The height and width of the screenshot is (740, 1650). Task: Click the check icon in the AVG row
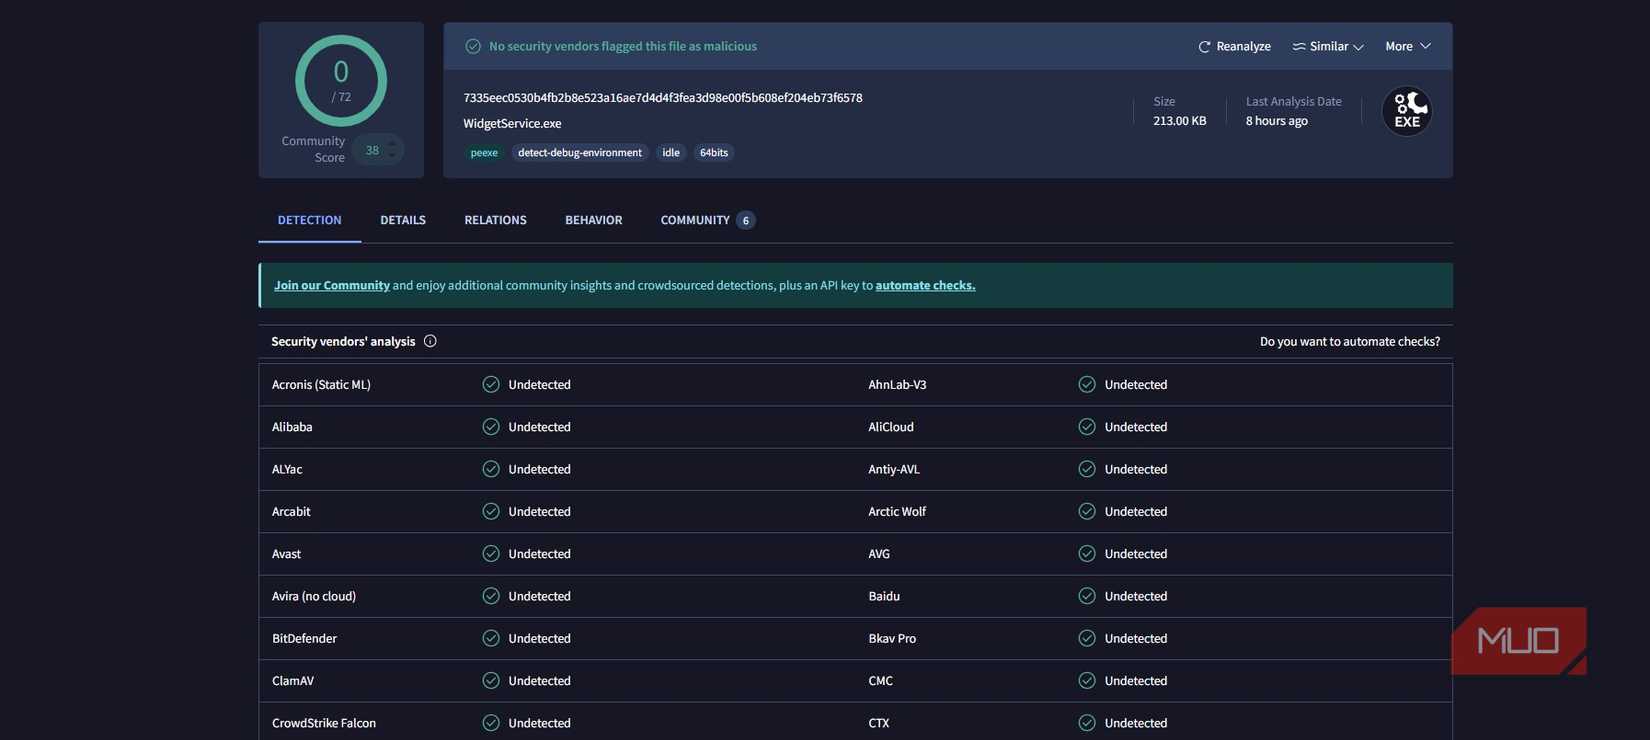[x=1087, y=554]
